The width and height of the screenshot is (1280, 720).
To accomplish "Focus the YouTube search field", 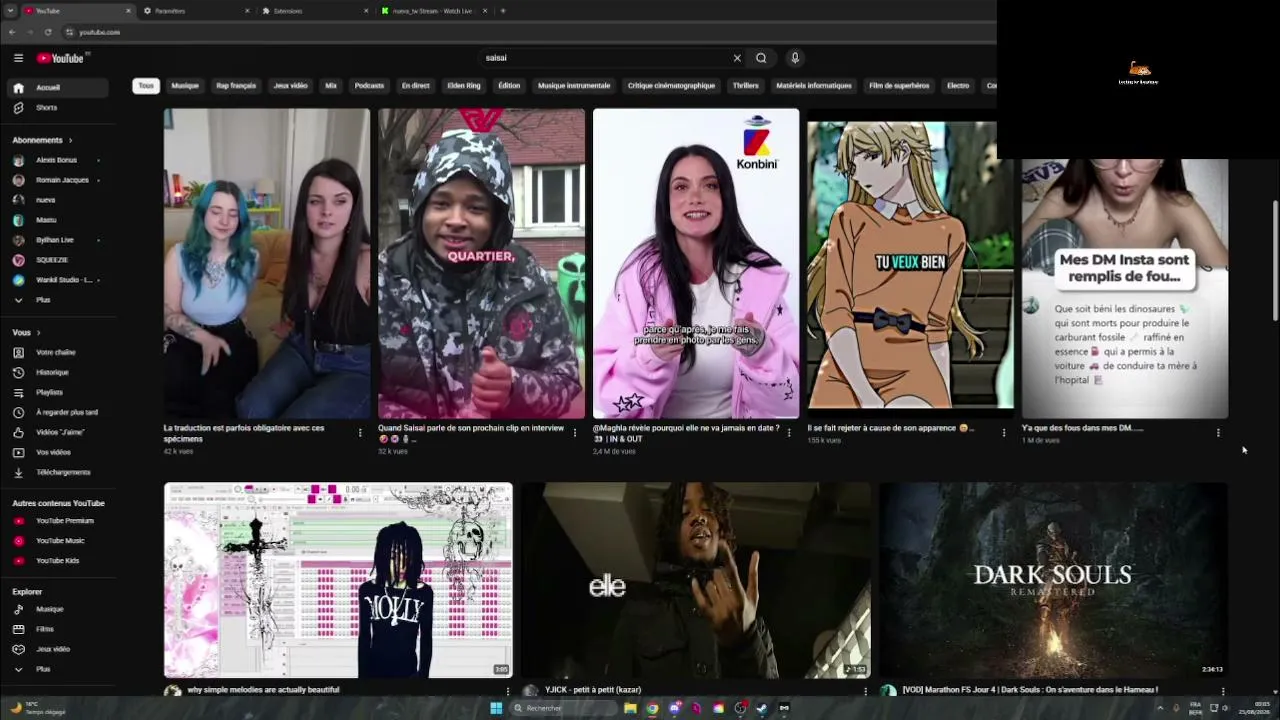I will pos(605,58).
